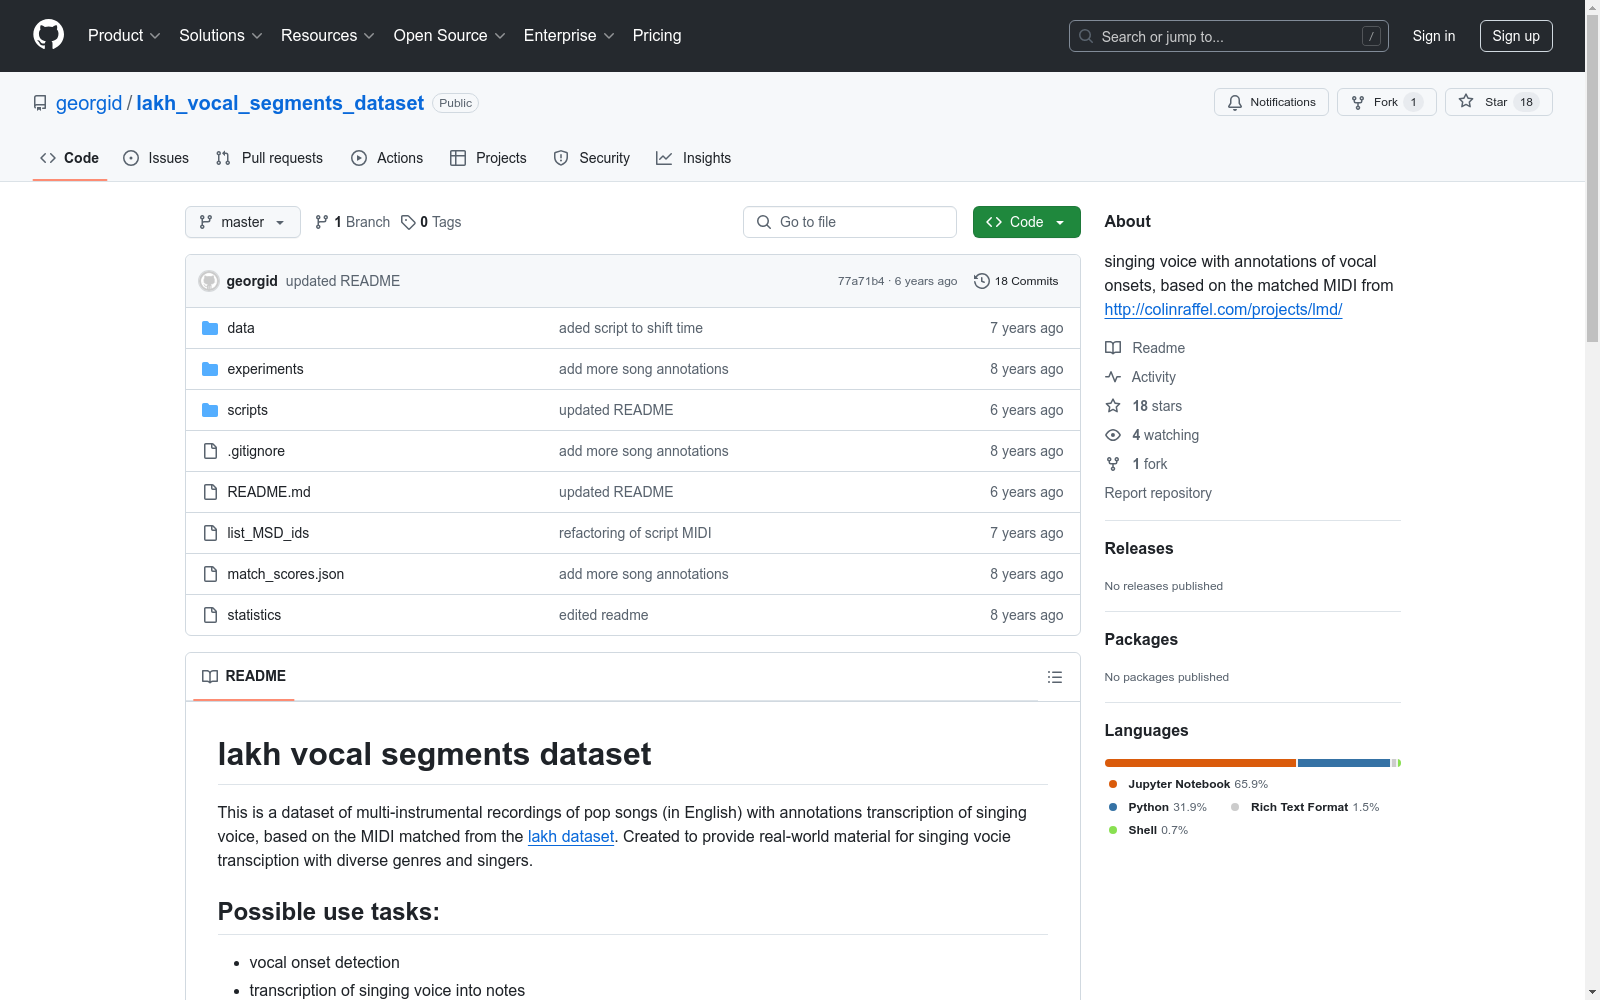
Task: Click the data folder icon
Action: click(210, 328)
